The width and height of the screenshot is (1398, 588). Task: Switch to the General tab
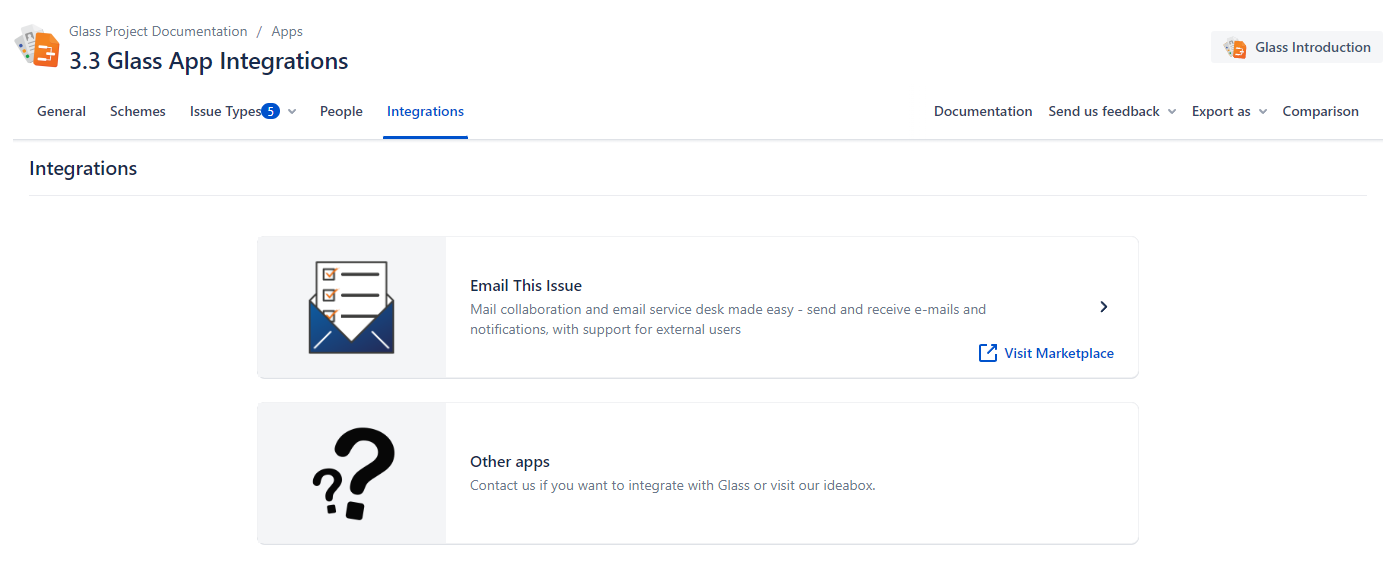(61, 112)
